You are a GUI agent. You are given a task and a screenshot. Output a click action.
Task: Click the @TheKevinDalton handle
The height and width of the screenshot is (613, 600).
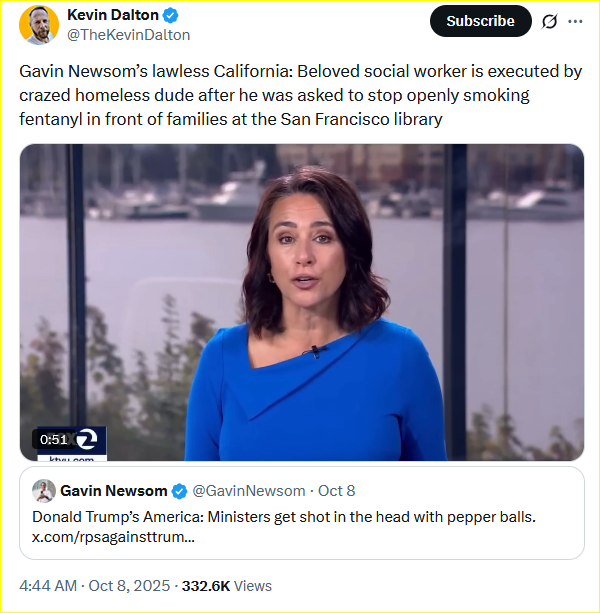(x=128, y=35)
